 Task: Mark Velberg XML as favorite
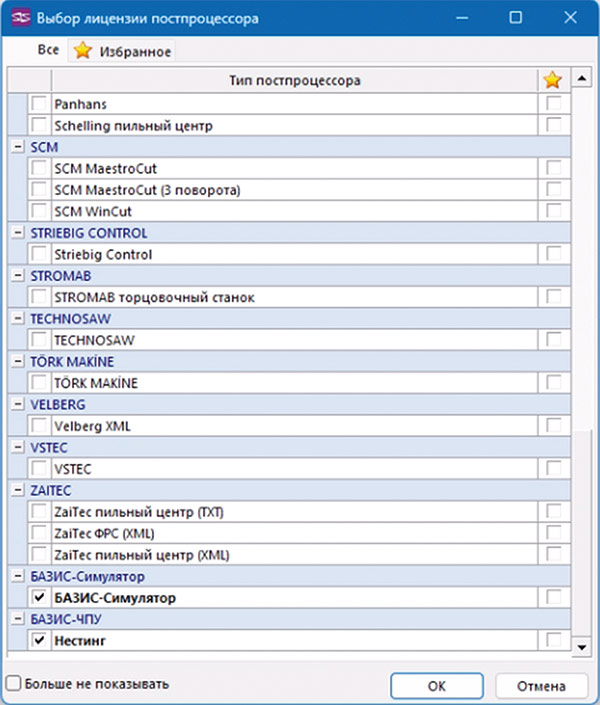[x=553, y=426]
